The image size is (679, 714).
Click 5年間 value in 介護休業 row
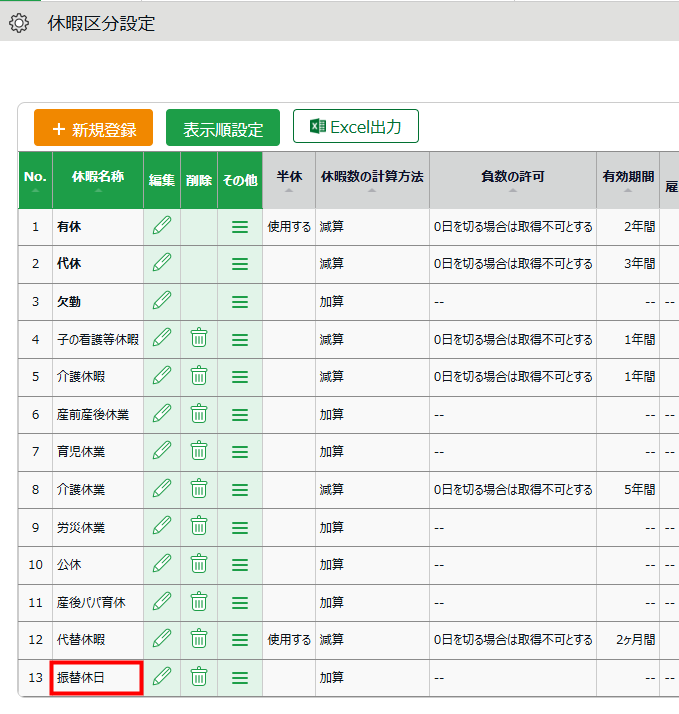point(639,490)
